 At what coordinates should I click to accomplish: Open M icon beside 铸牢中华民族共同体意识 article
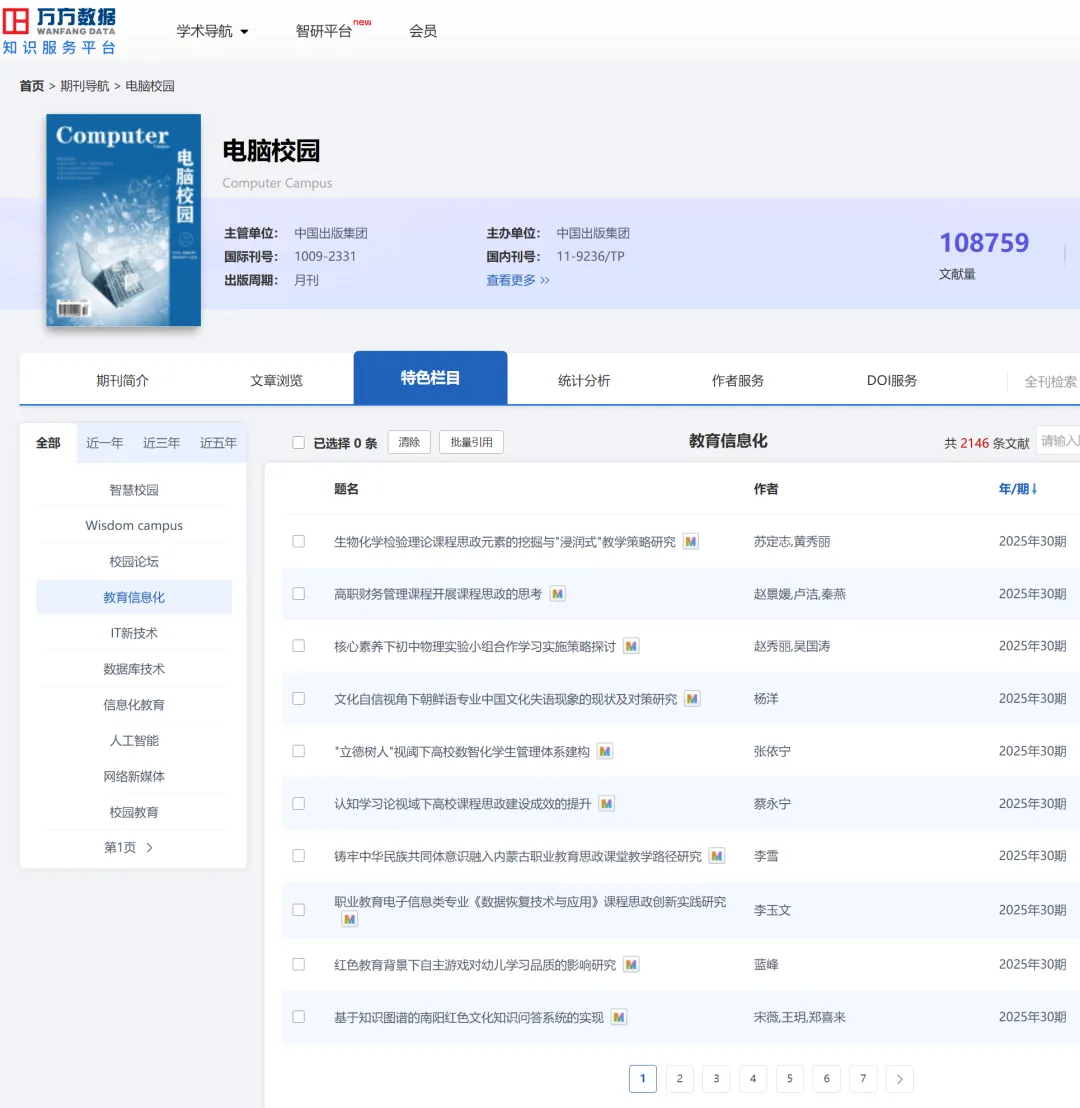pyautogui.click(x=717, y=856)
